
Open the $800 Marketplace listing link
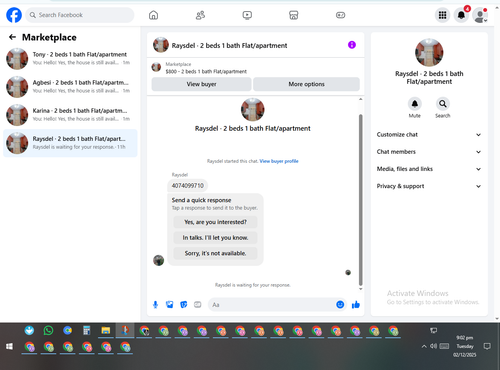click(x=206, y=71)
